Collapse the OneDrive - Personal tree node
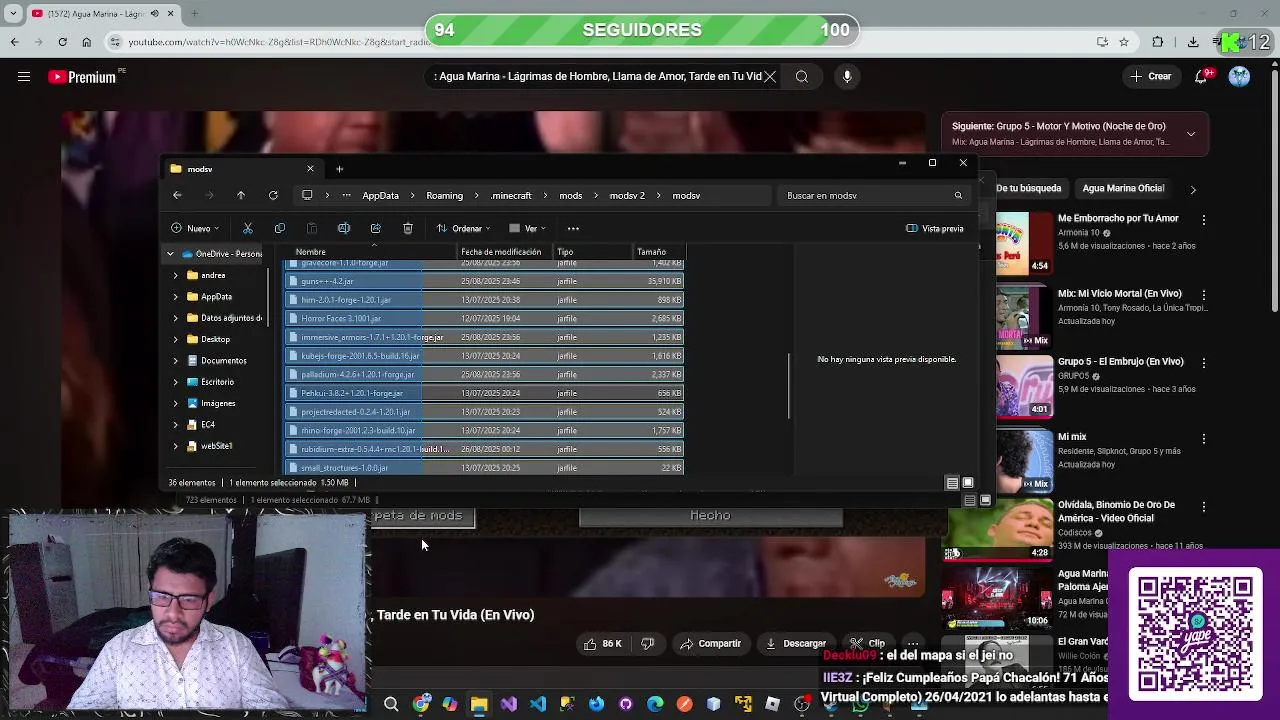Image resolution: width=1280 pixels, height=720 pixels. pyautogui.click(x=170, y=254)
